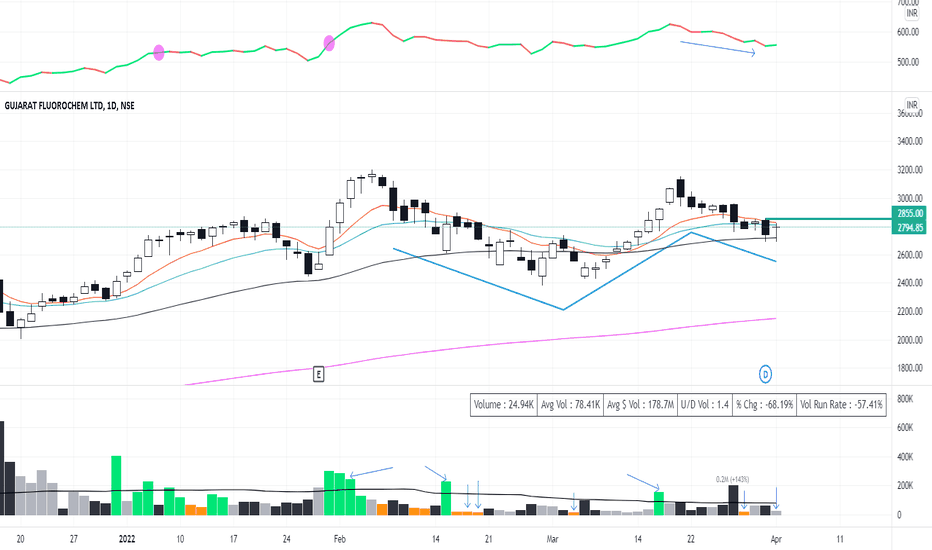Click the % Chg : -68.19% cell
This screenshot has height=550, width=932.
(x=764, y=404)
